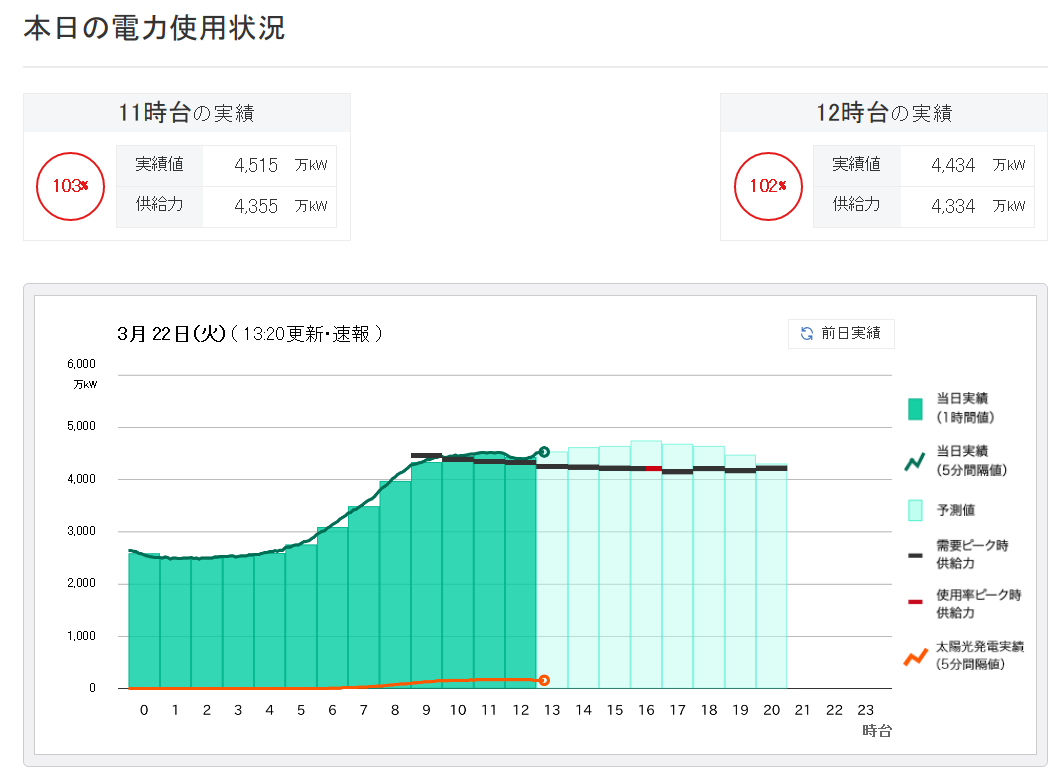Click the 6,000 y-axis label
The width and height of the screenshot is (1063, 777).
(x=81, y=364)
